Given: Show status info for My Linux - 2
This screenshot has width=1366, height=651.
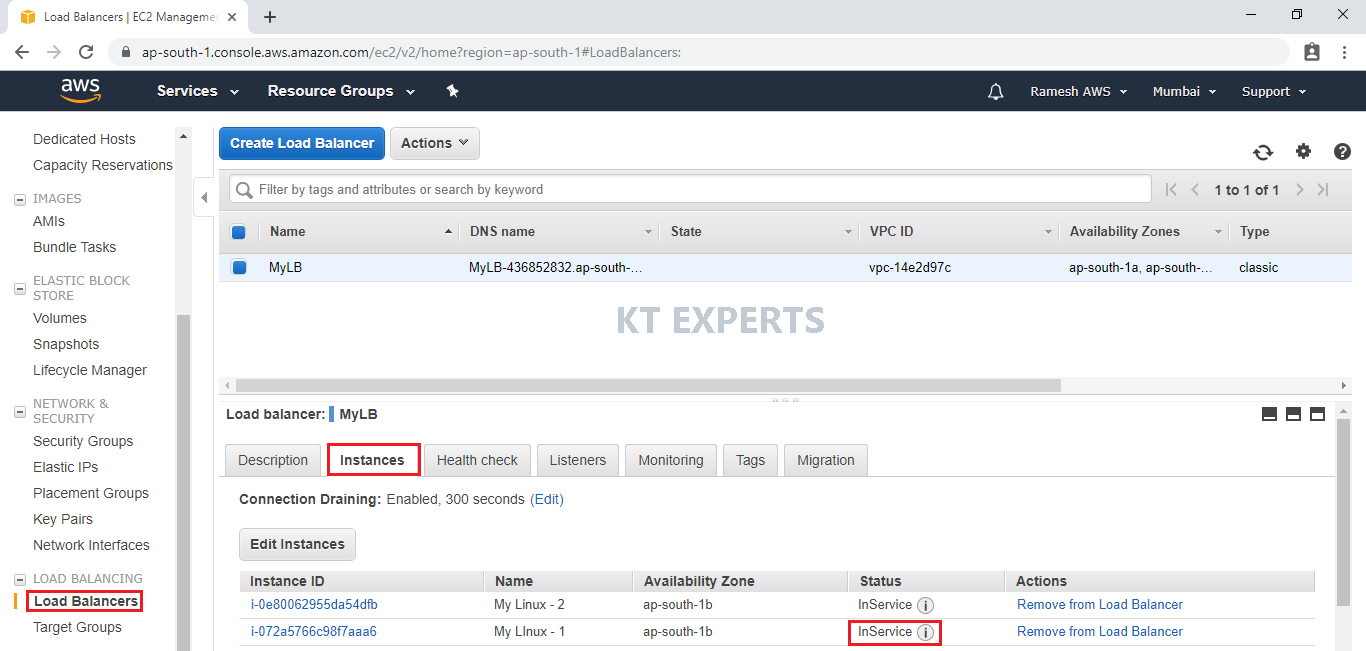Looking at the screenshot, I should point(926,605).
